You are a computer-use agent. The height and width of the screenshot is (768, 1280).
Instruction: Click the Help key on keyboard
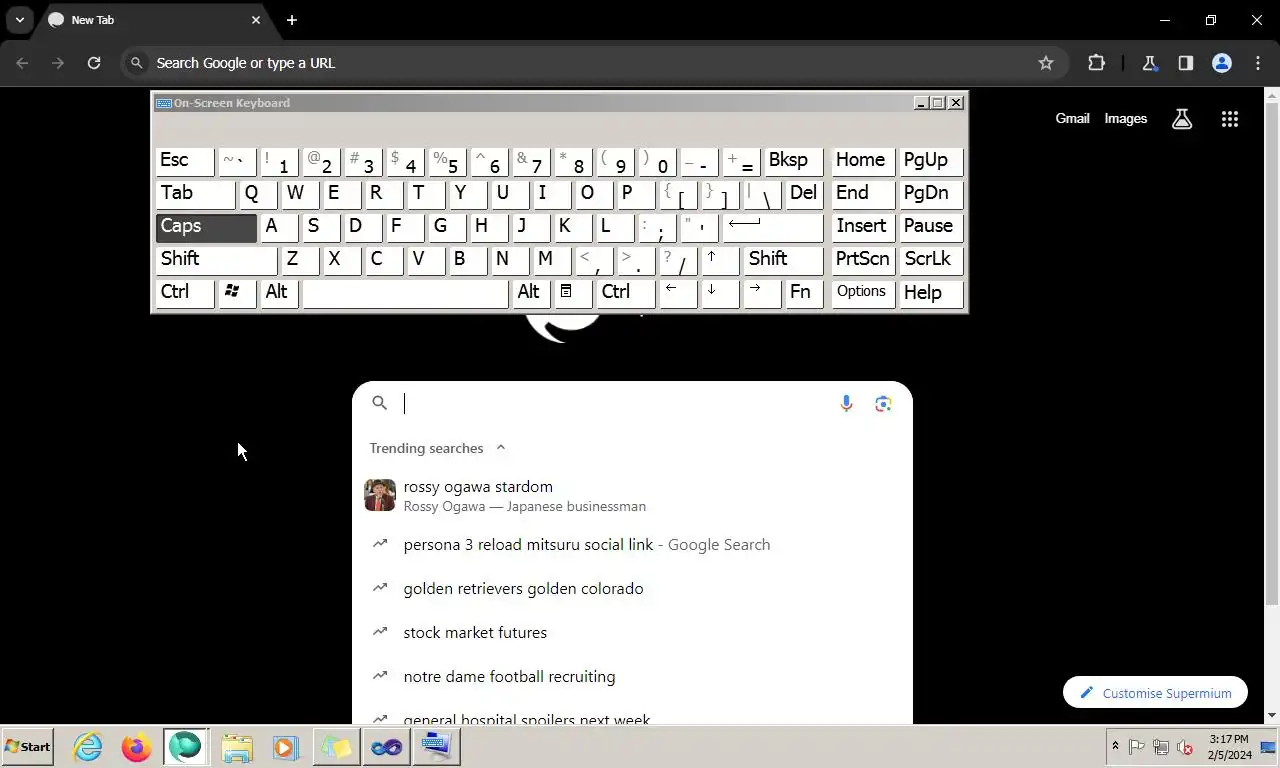(x=931, y=292)
